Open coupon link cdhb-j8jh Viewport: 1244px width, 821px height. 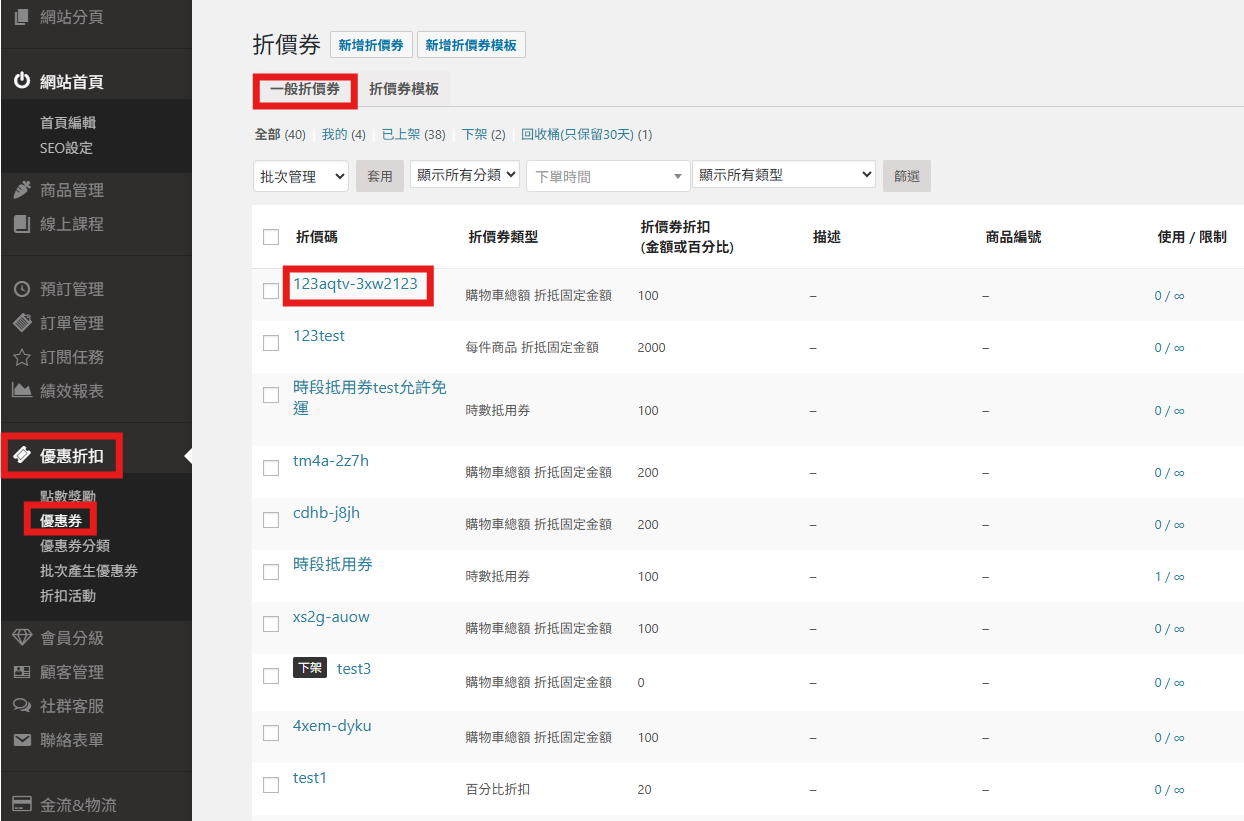pyautogui.click(x=326, y=513)
